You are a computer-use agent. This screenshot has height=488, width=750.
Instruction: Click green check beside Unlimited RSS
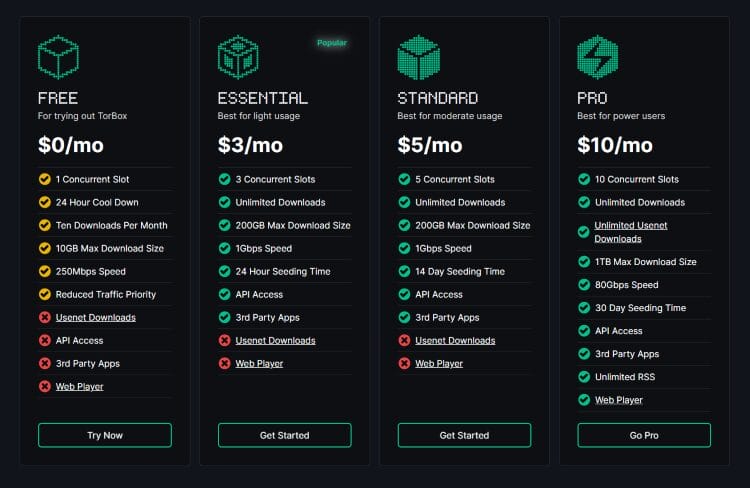pyautogui.click(x=584, y=377)
